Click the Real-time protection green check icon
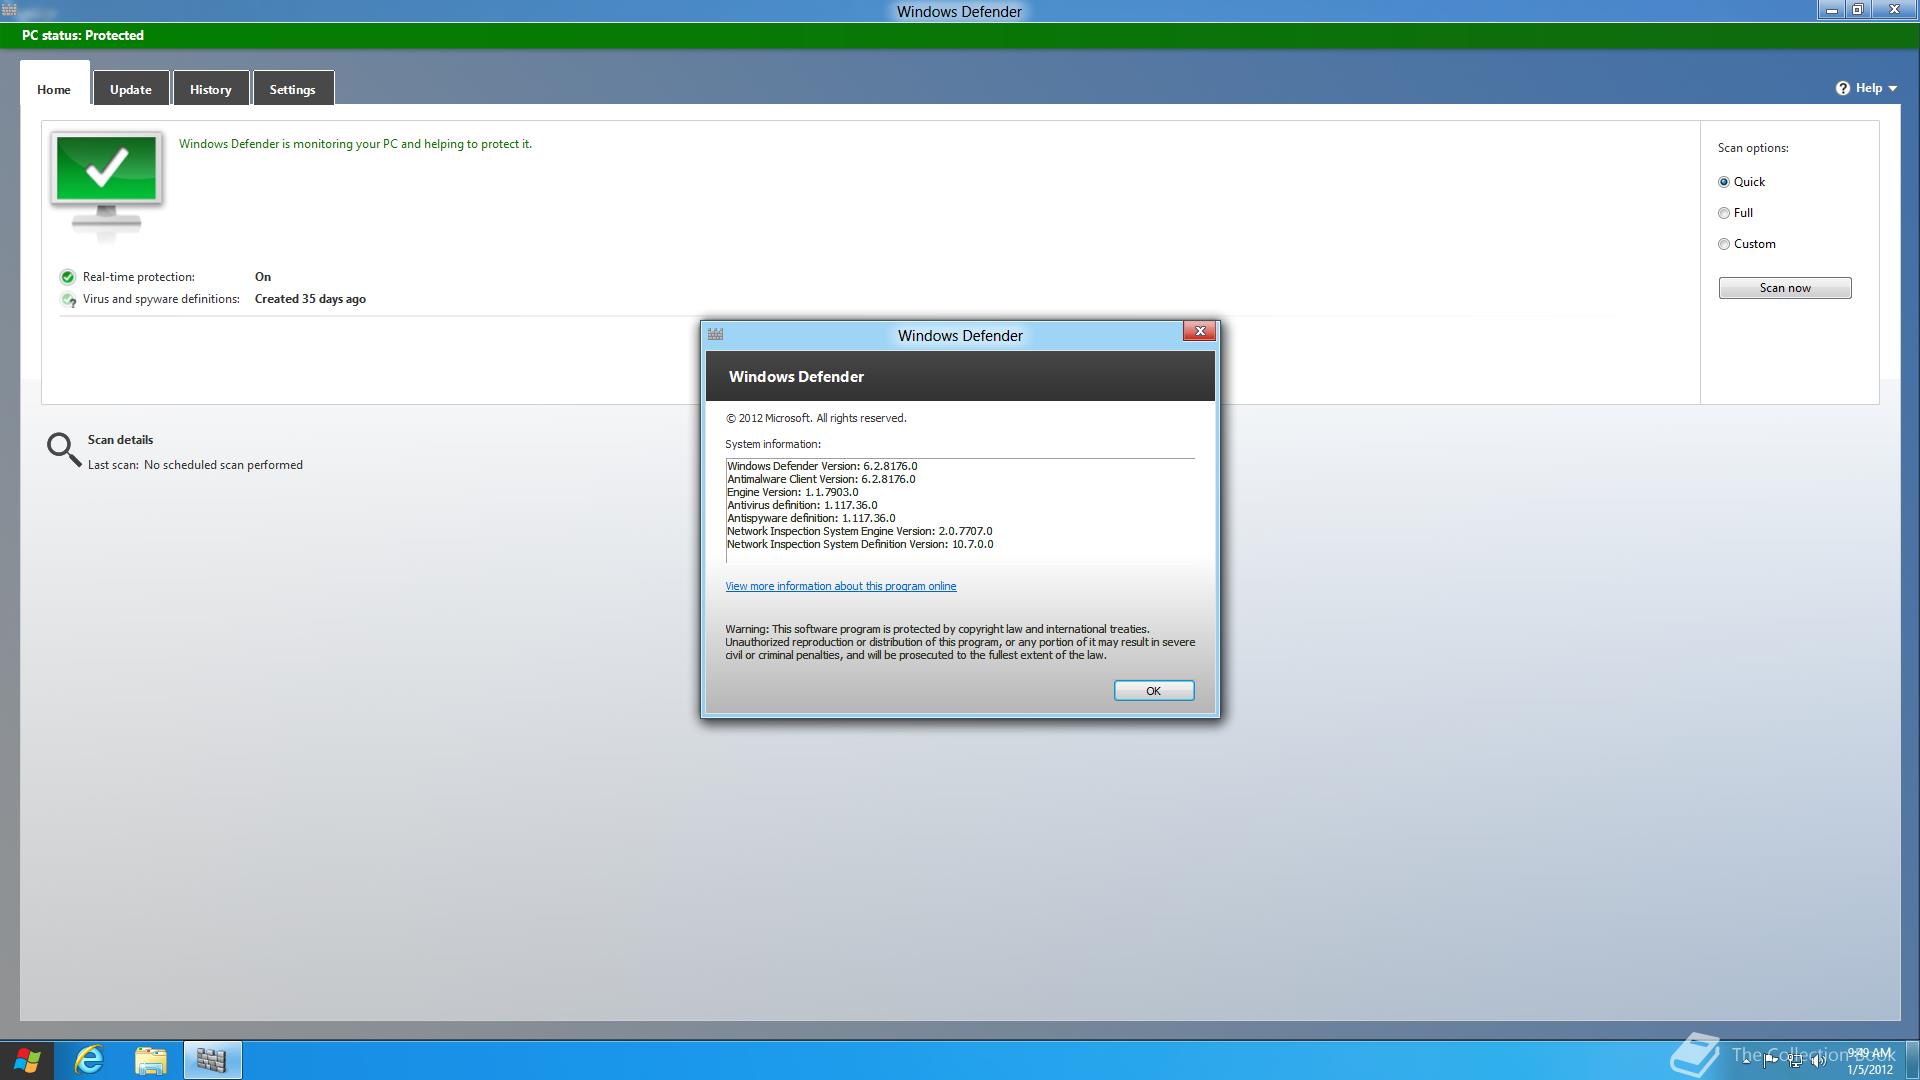The height and width of the screenshot is (1080, 1920). click(x=68, y=277)
